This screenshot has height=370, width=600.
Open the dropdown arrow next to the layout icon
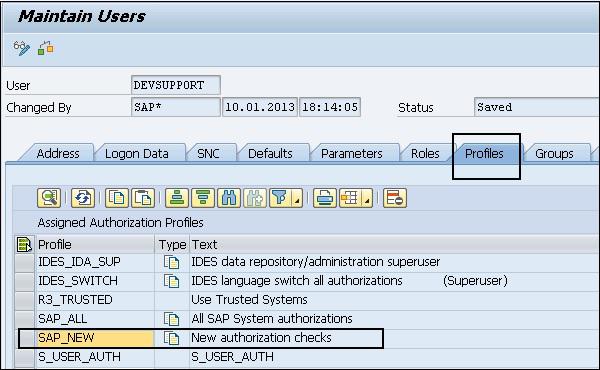pos(367,198)
